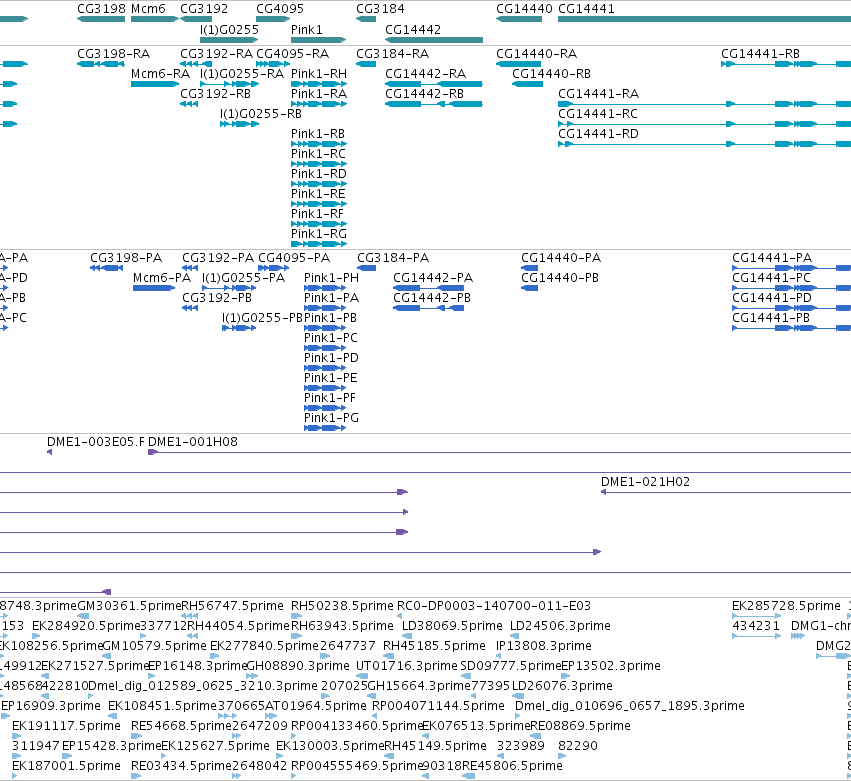
Task: Select the Pink1-RD transcript label
Action: coord(319,174)
